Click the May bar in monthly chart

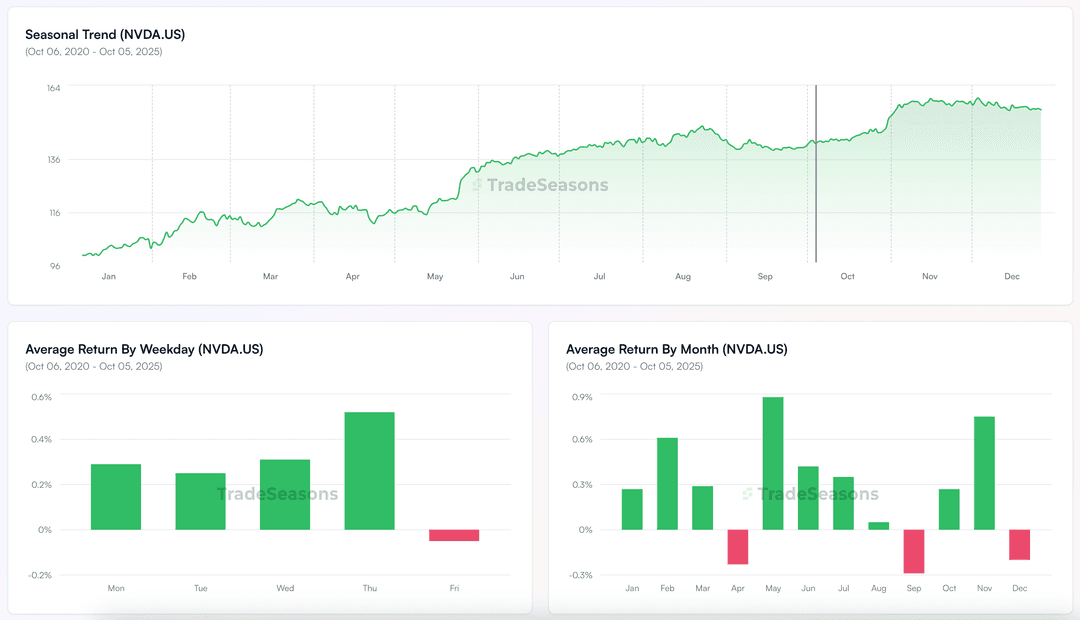[773, 463]
